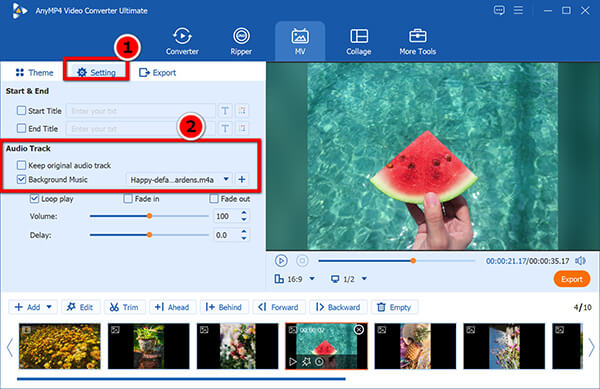Open Start Title color/style icon
Image resolution: width=600 pixels, height=389 pixels.
pos(242,111)
